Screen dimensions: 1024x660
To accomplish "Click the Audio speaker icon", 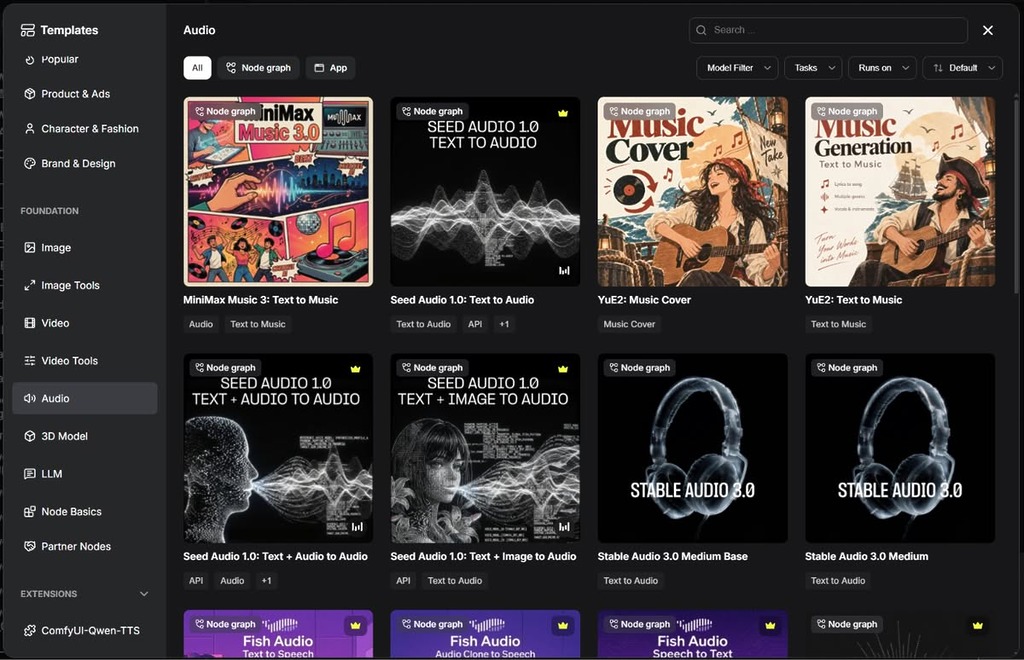I will click(x=29, y=398).
